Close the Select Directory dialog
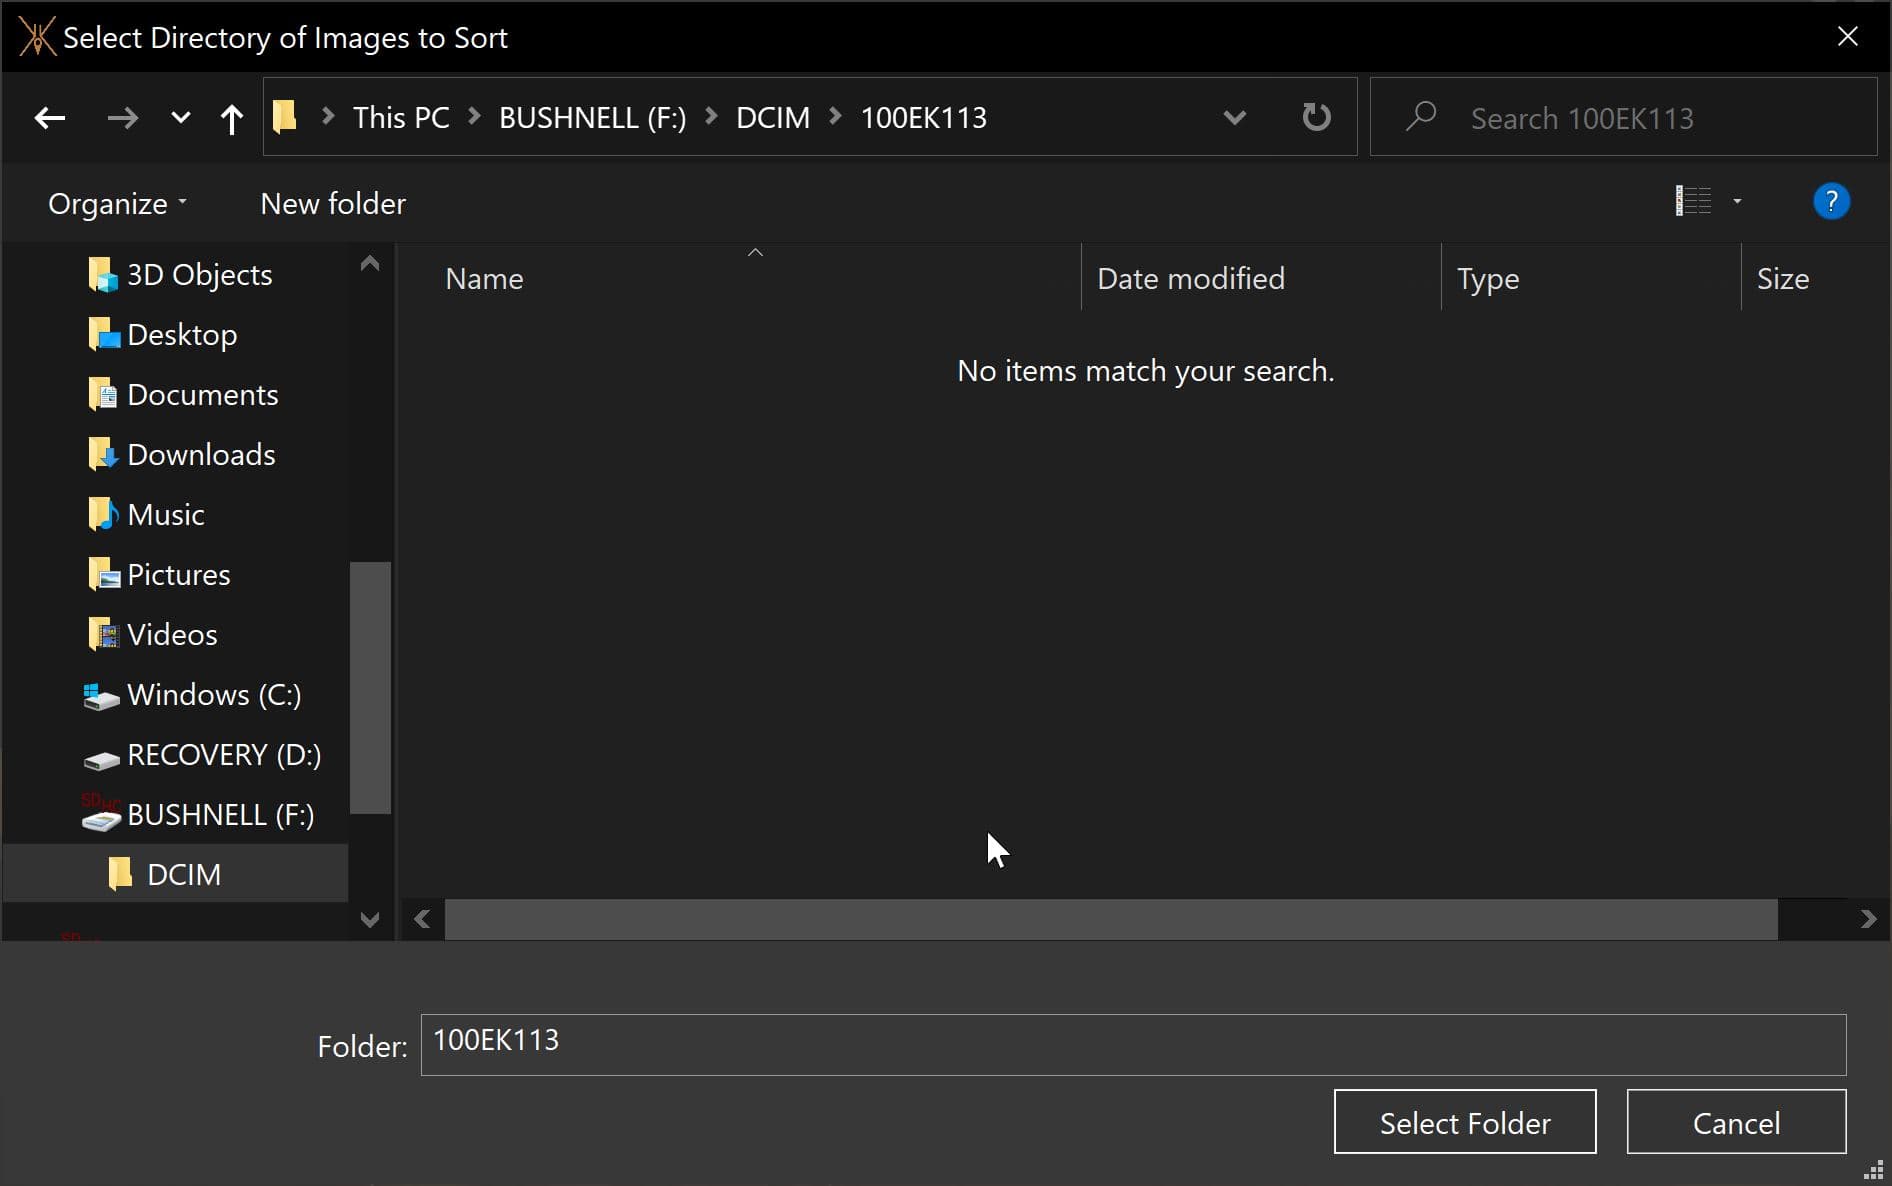This screenshot has height=1186, width=1892. [1847, 37]
